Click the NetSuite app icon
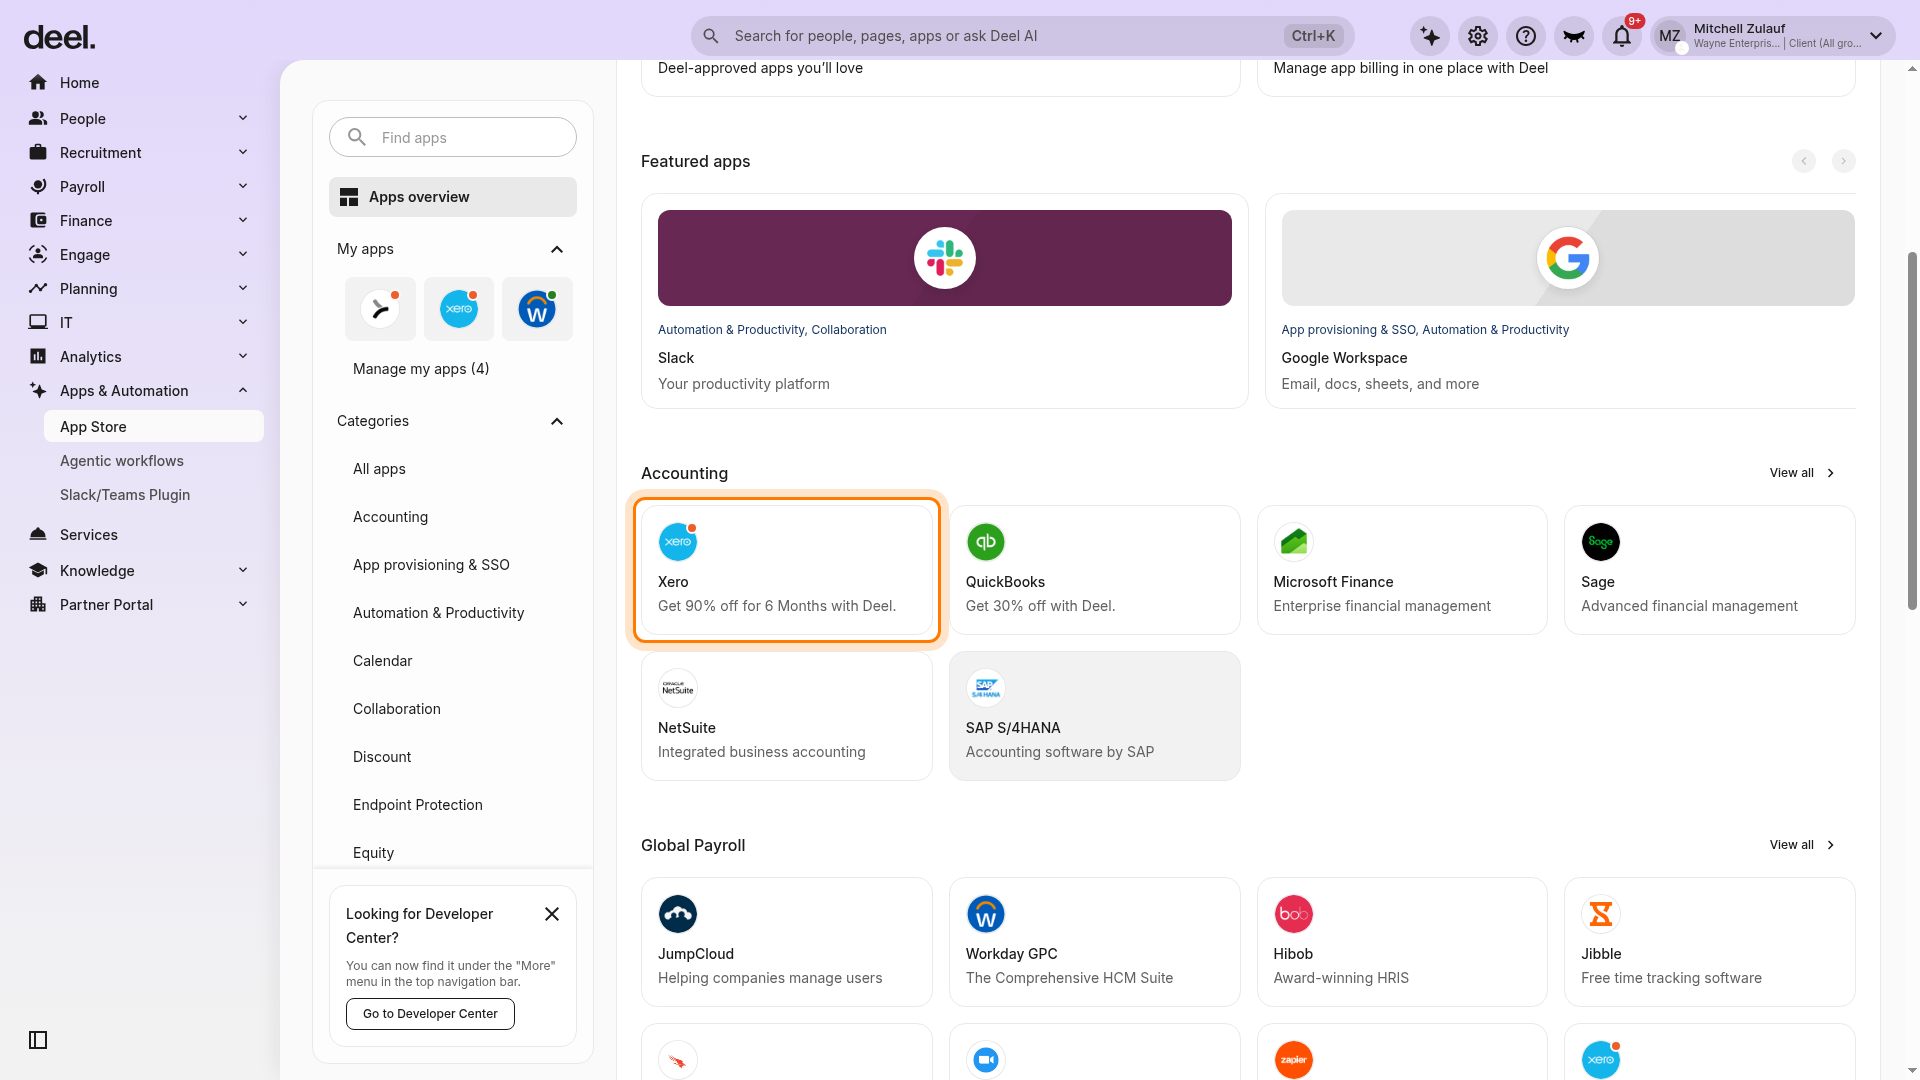 coord(678,688)
